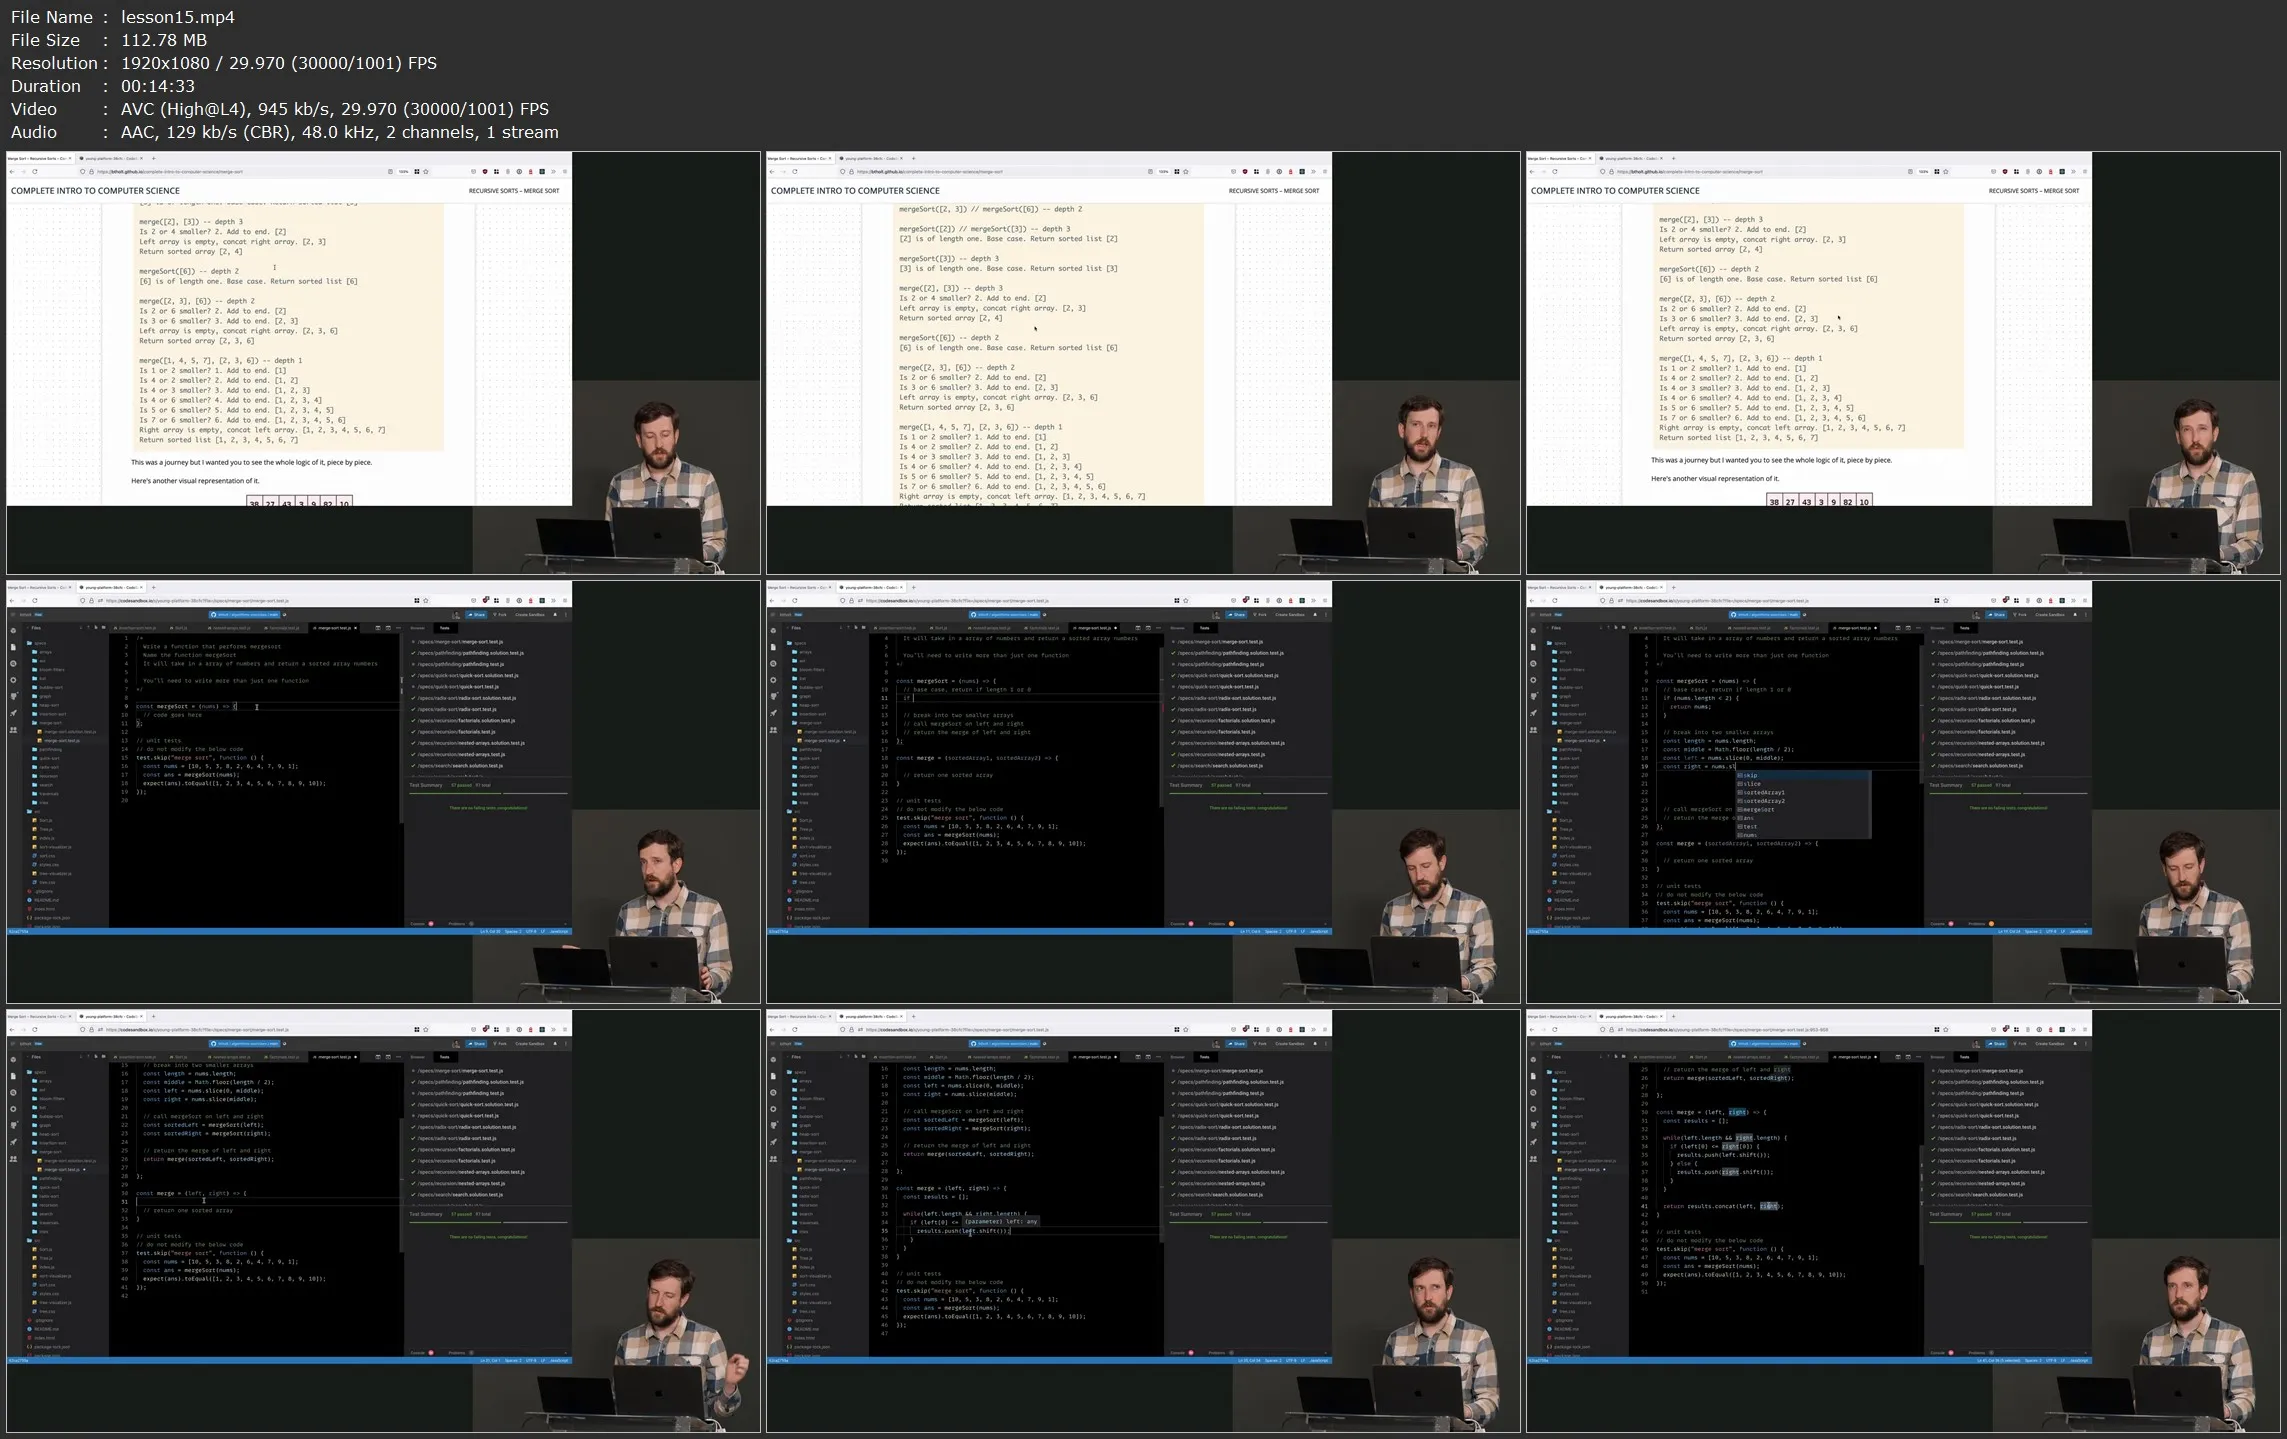Open editor thumbnail showing the 'code goes here' stub
2287x1439 pixels.
point(383,792)
